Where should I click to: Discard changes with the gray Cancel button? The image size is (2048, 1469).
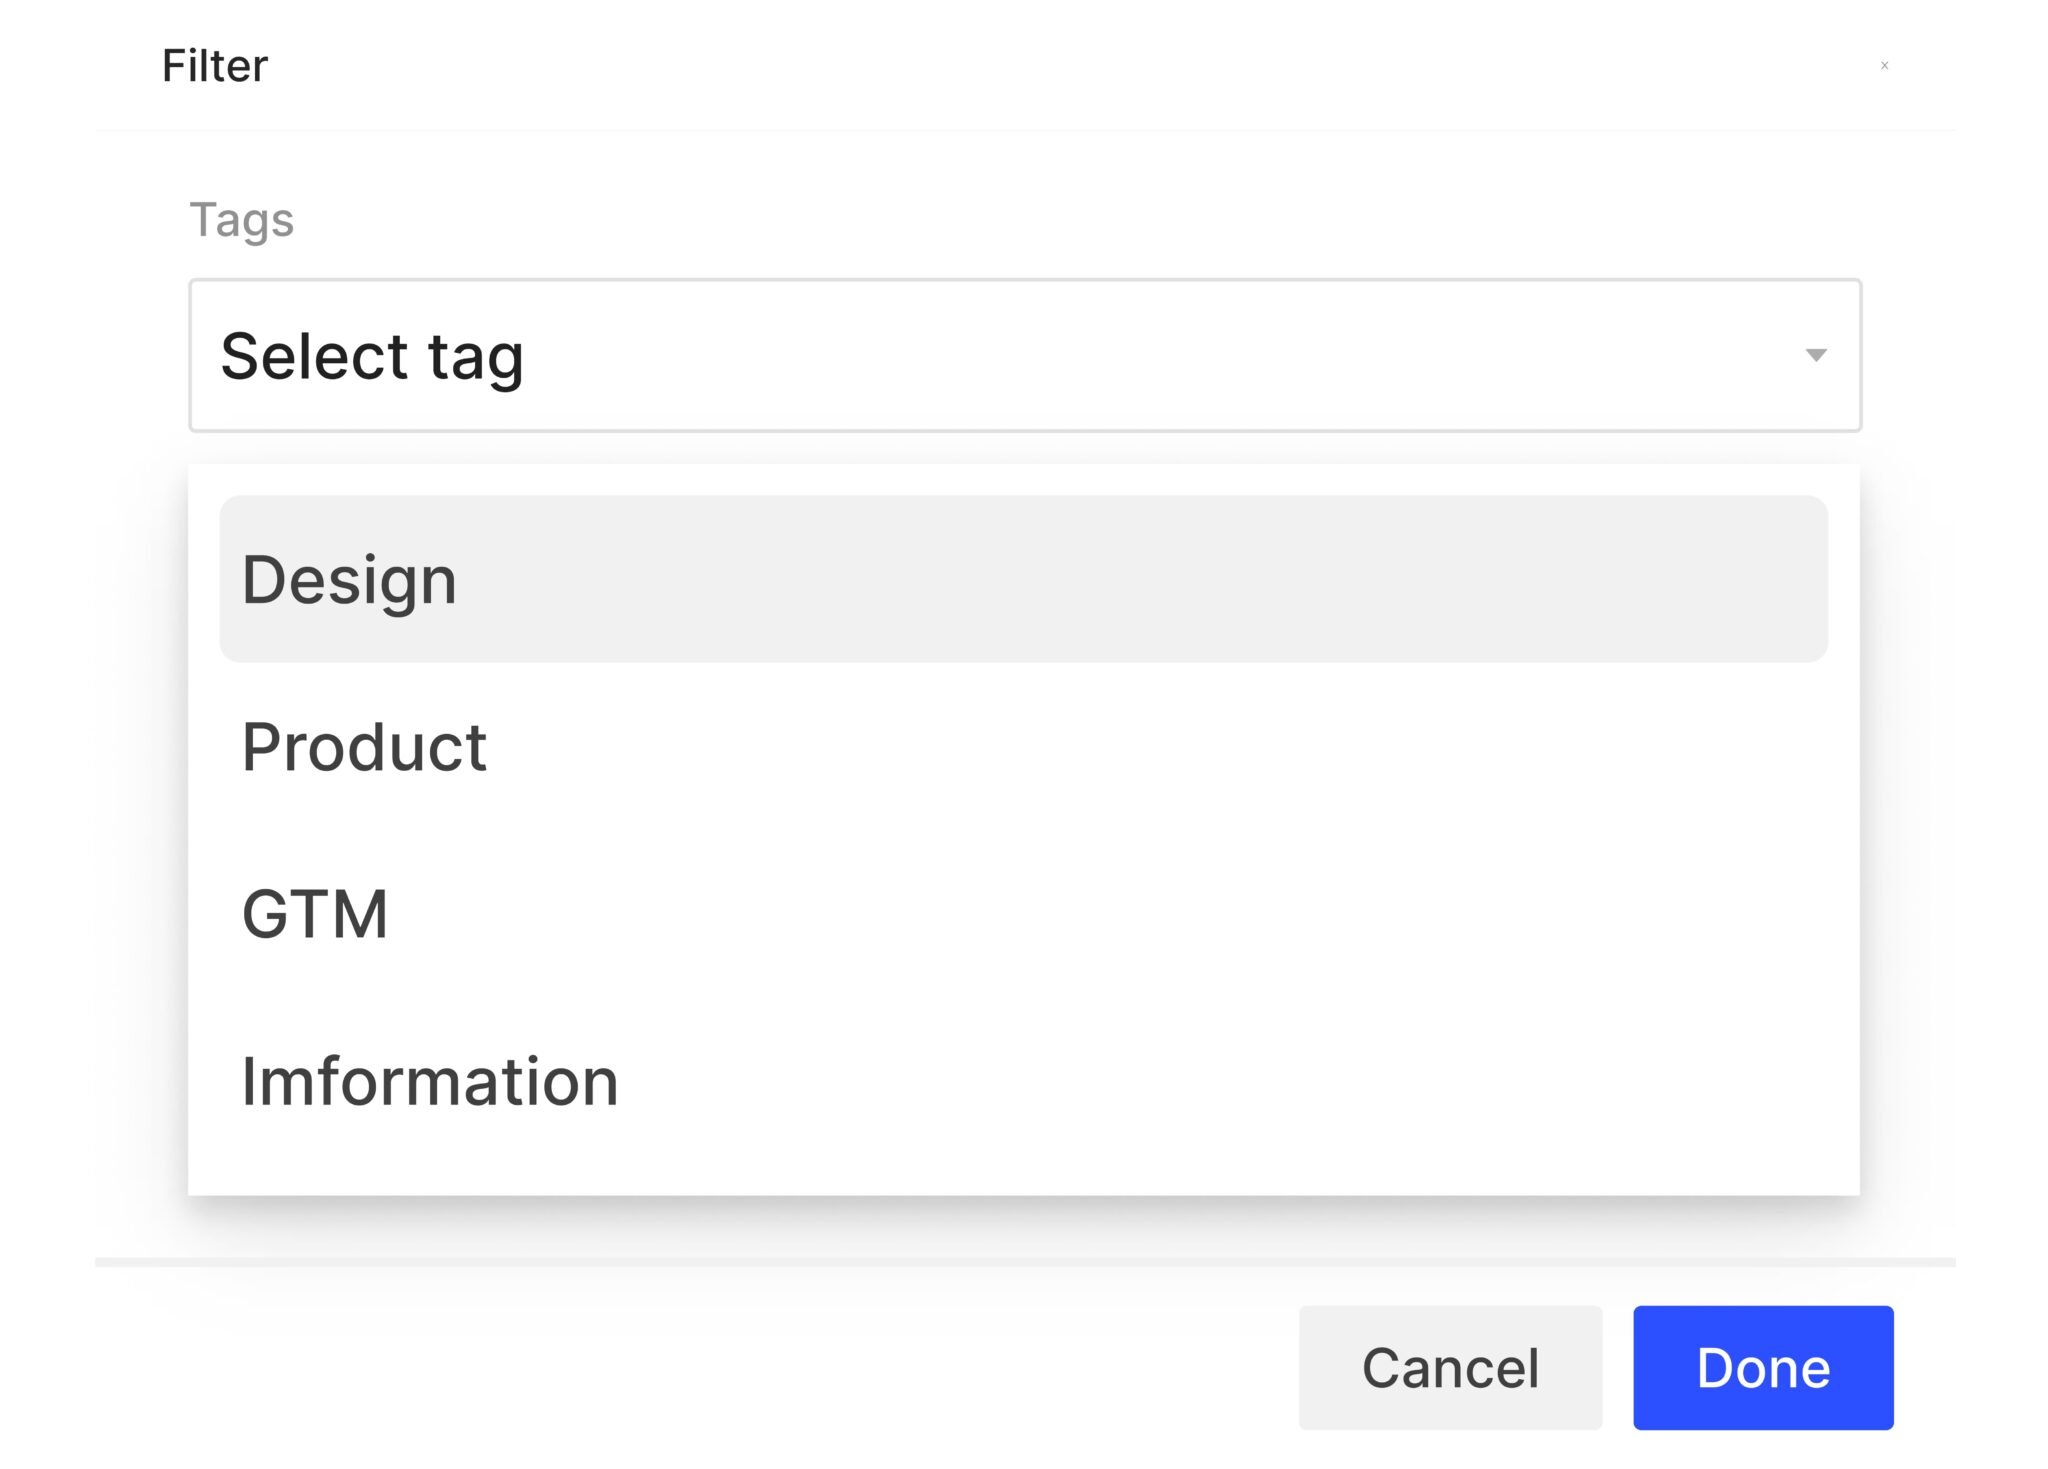tap(1450, 1367)
